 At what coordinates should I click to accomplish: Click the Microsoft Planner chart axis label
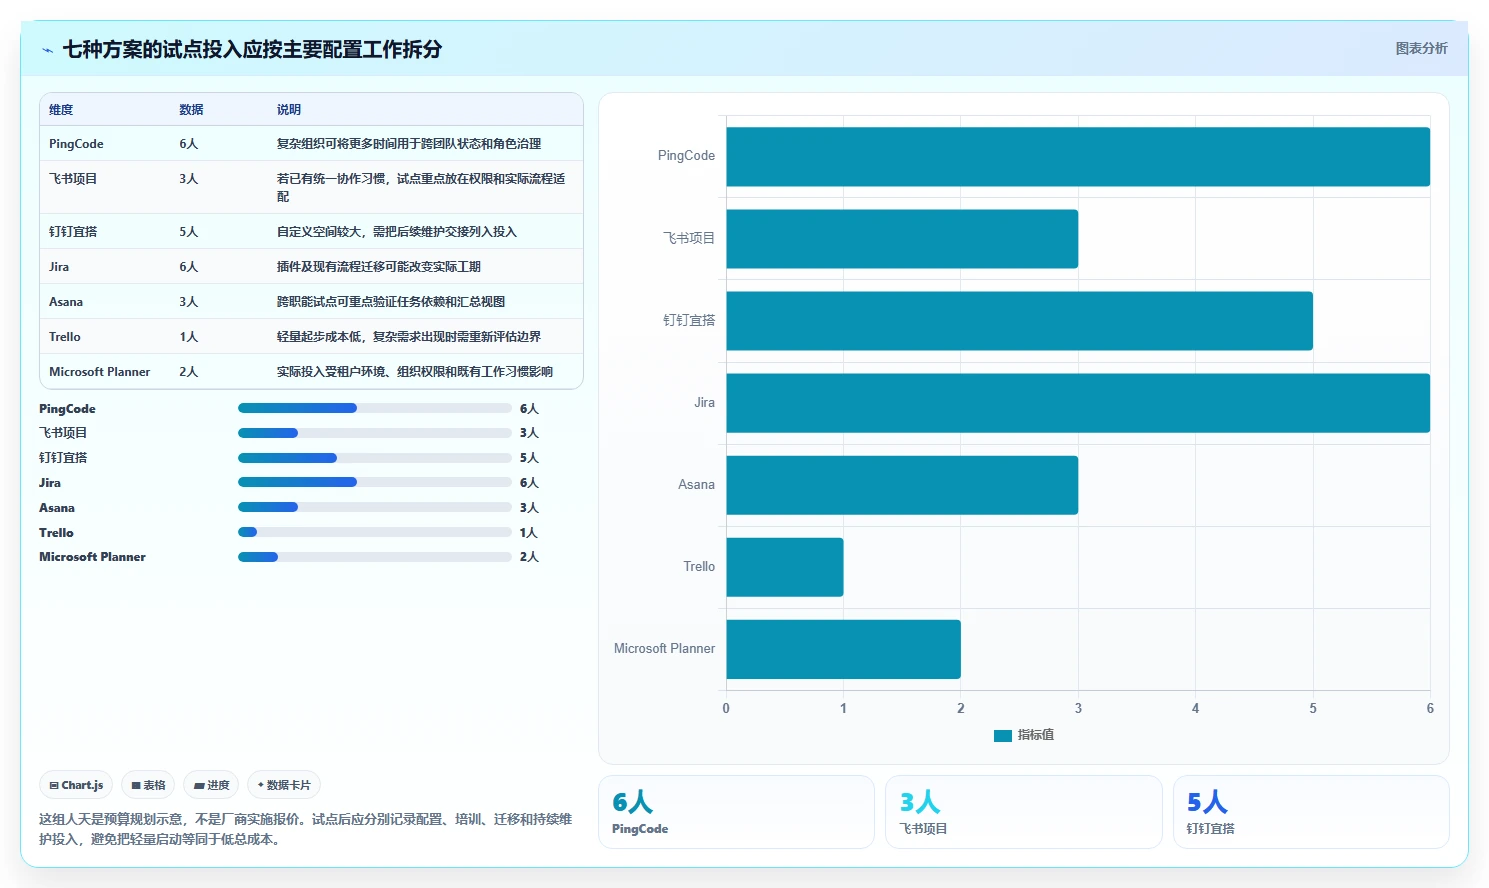664,649
